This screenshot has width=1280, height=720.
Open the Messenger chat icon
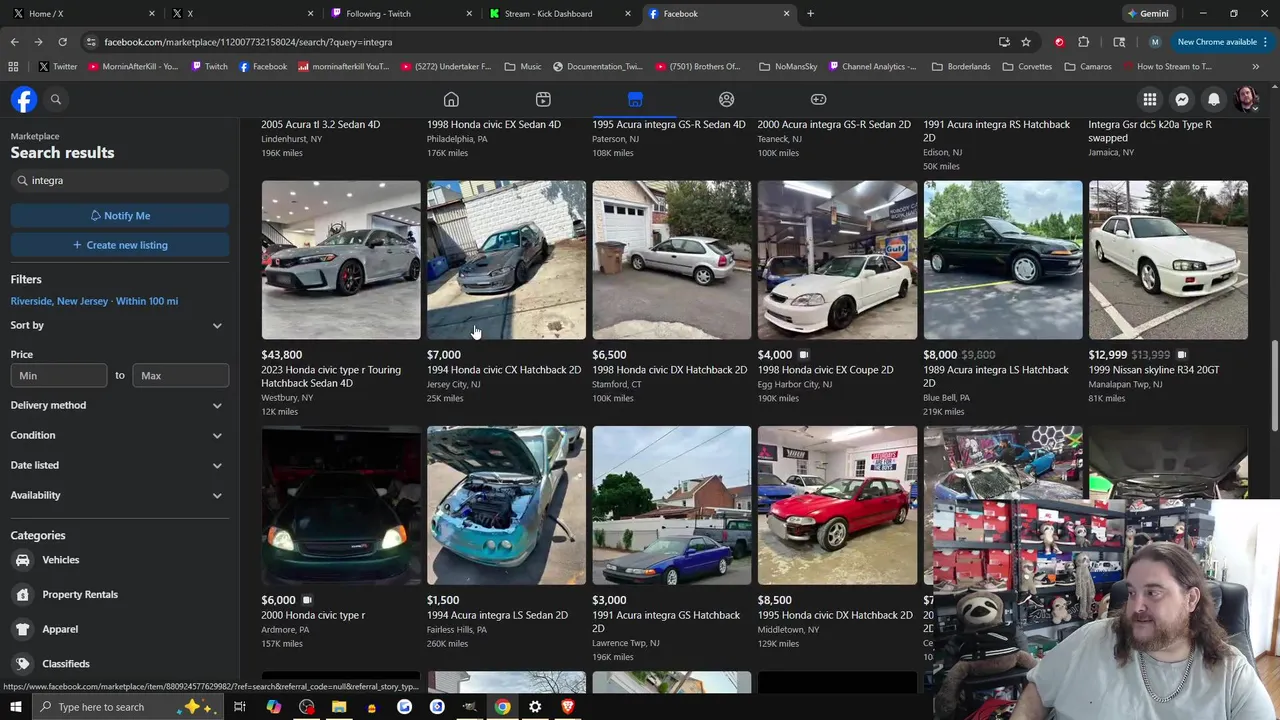pos(1182,99)
